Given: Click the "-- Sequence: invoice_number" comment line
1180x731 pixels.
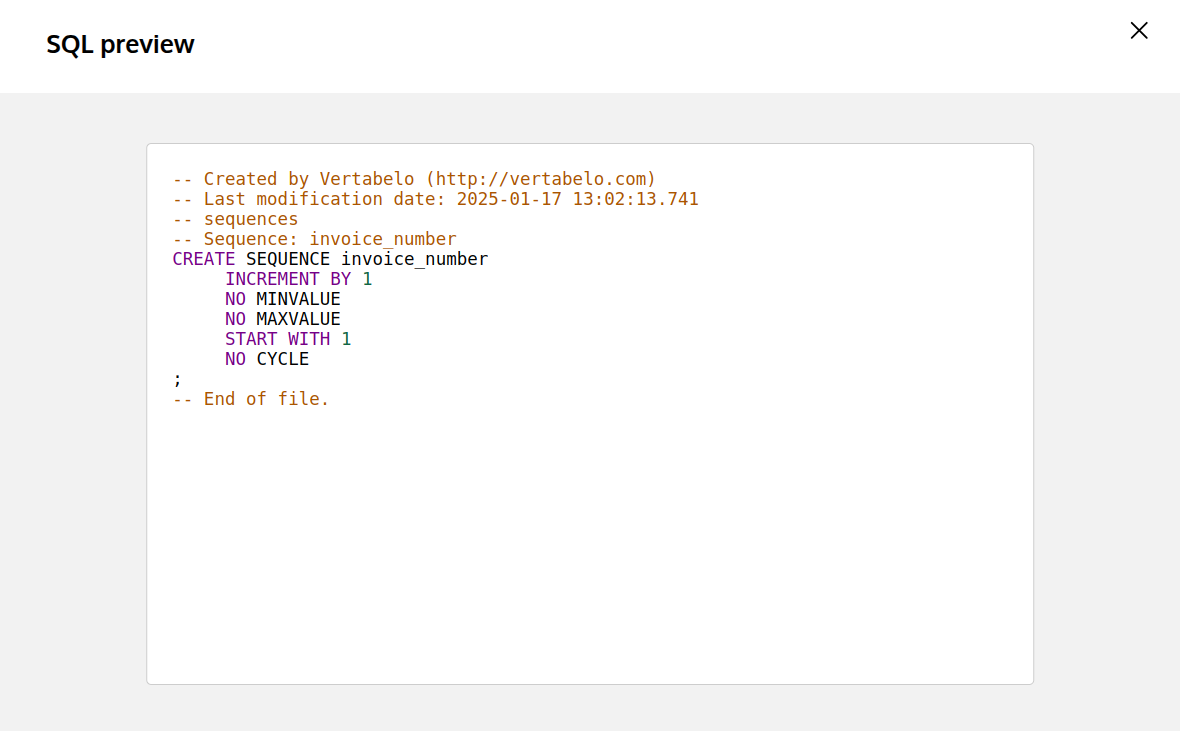Looking at the screenshot, I should click(314, 239).
